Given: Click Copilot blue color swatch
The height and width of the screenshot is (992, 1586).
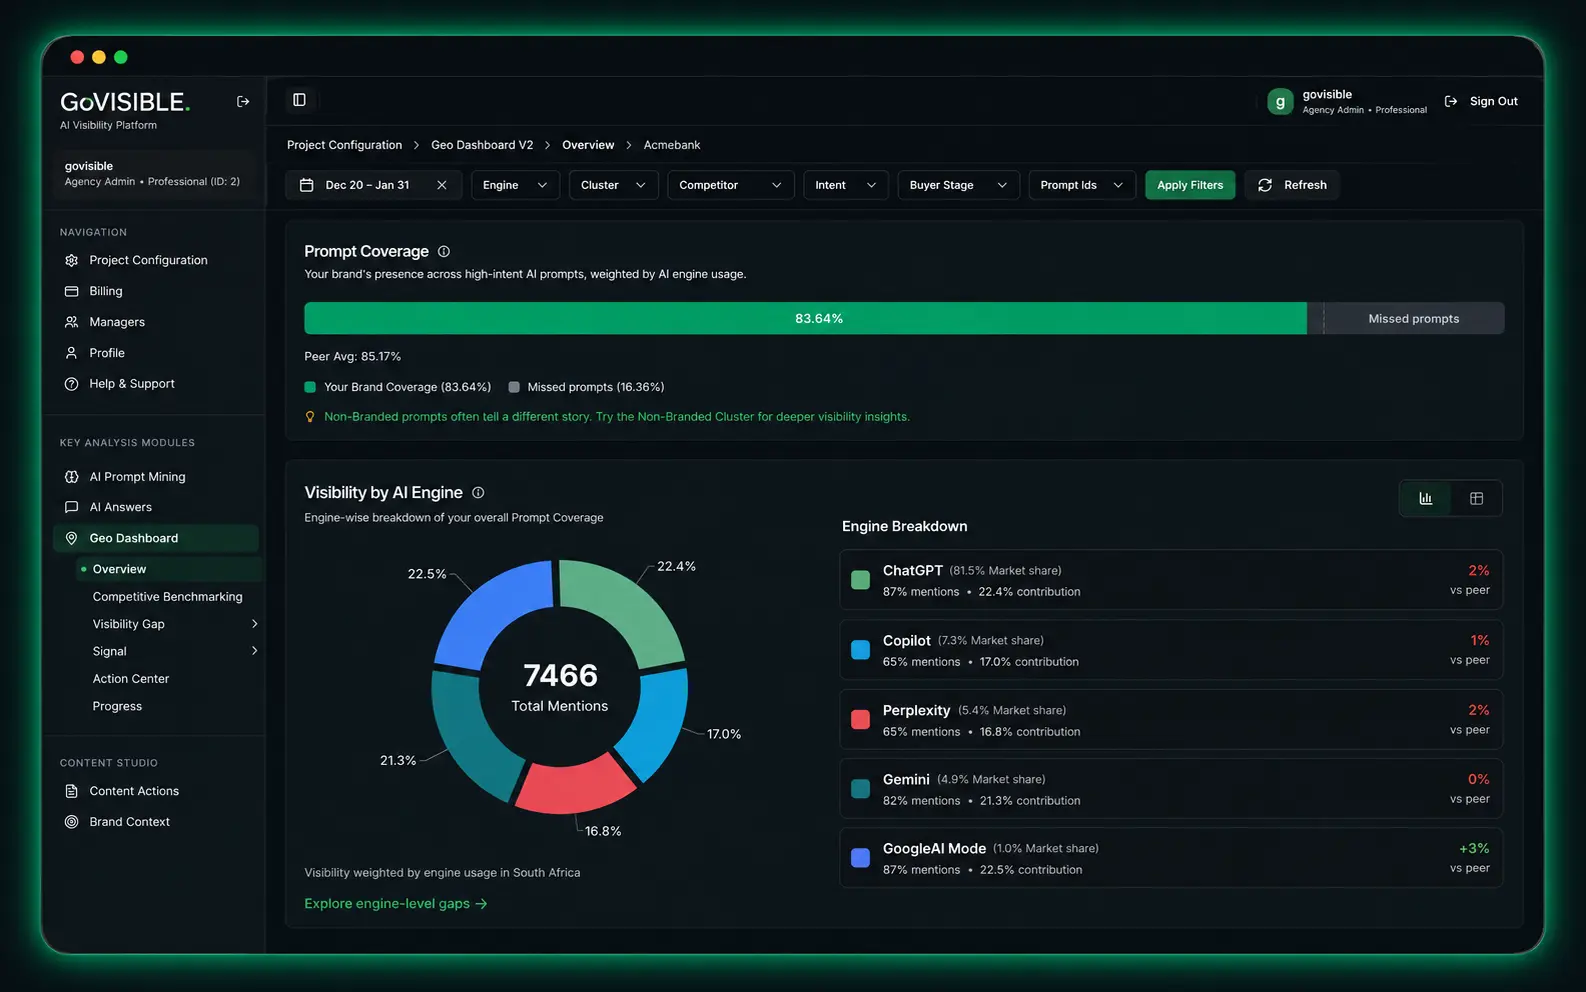Looking at the screenshot, I should (860, 650).
